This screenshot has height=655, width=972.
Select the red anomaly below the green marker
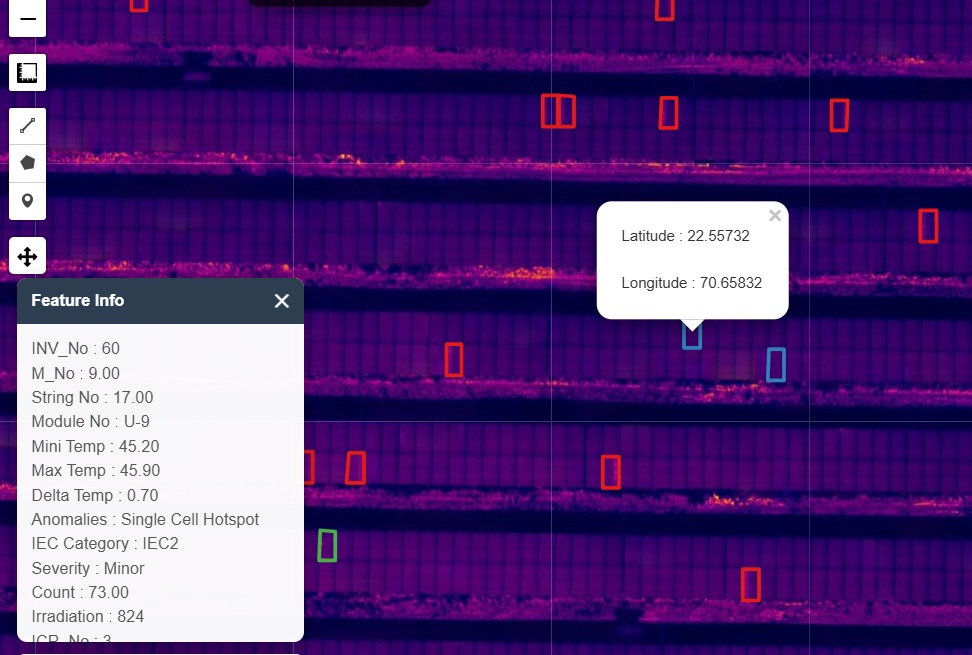[751, 584]
